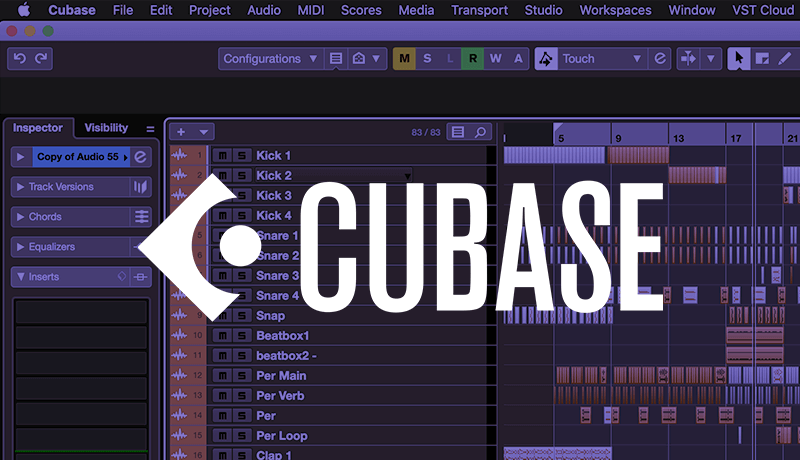Click the Inserts diamond preset icon
Screen dimensions: 800x460
pyautogui.click(x=121, y=276)
